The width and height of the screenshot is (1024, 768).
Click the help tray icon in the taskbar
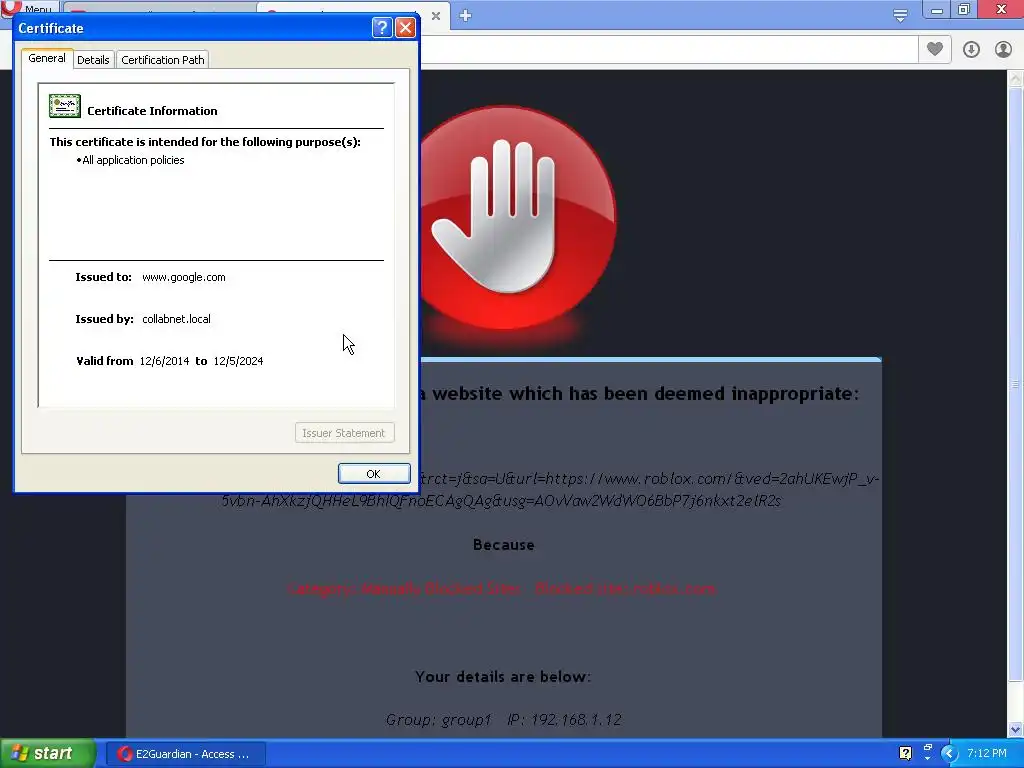pos(905,754)
